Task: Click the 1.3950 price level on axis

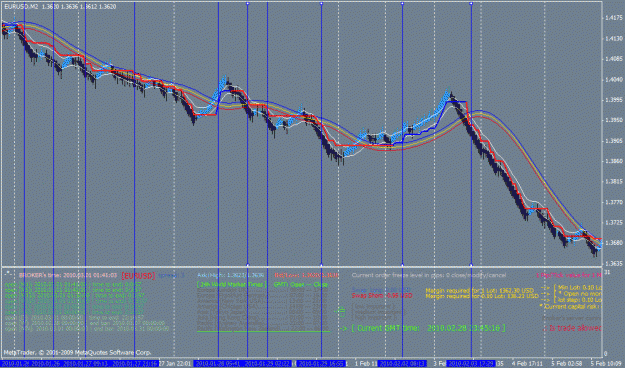Action: click(x=614, y=120)
